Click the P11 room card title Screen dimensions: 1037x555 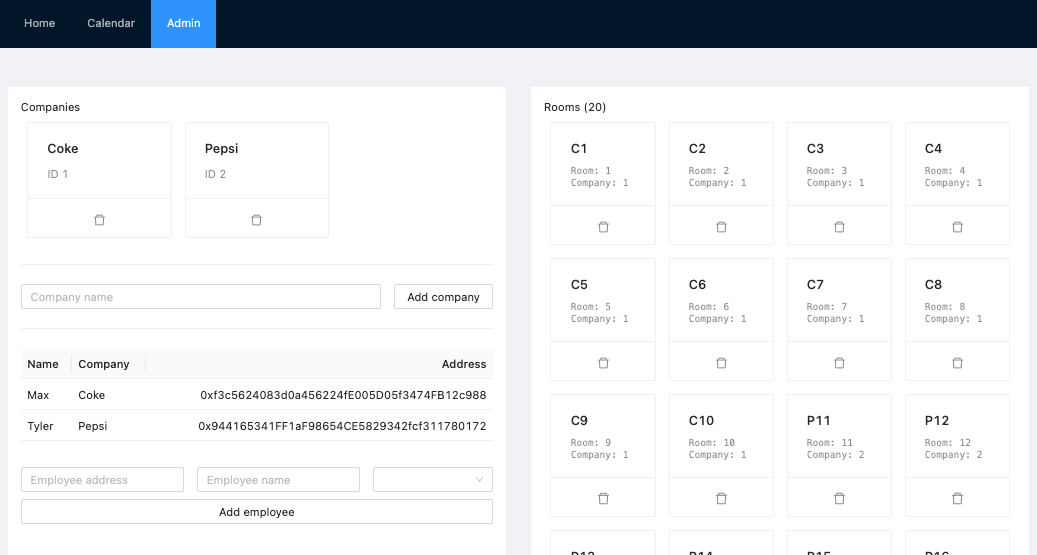pos(818,421)
